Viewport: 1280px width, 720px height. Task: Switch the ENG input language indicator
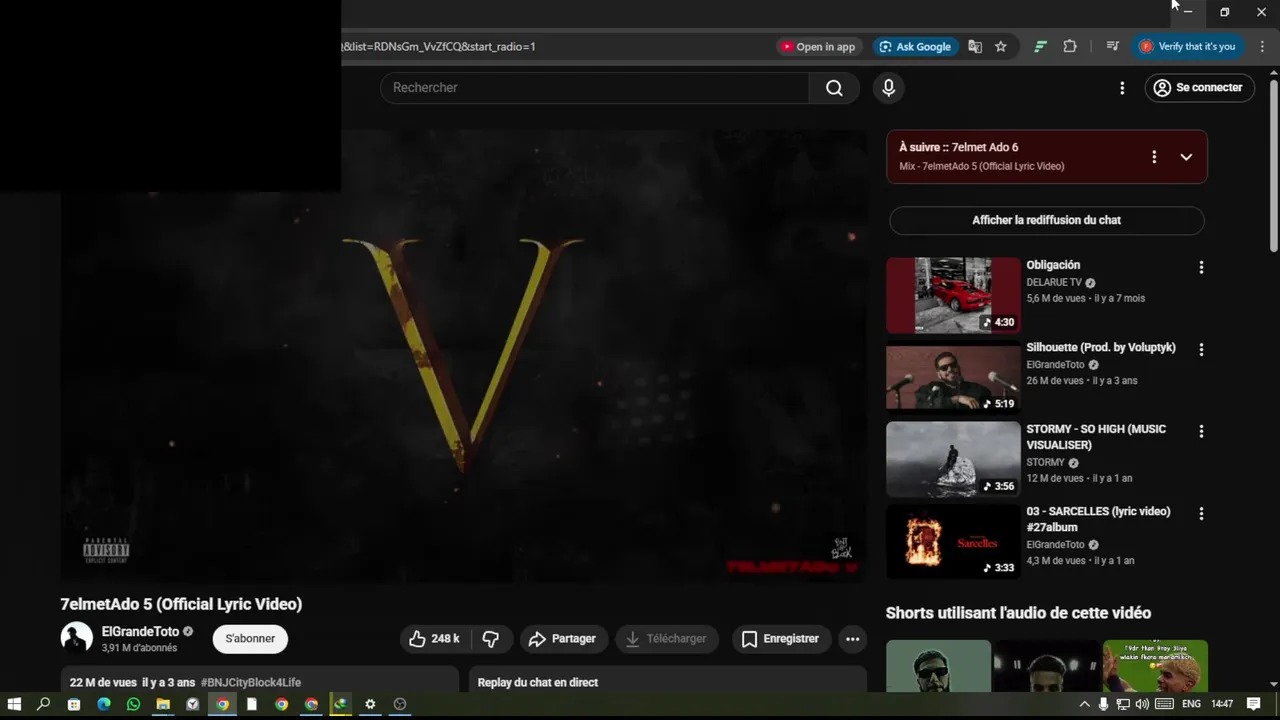tap(1191, 704)
